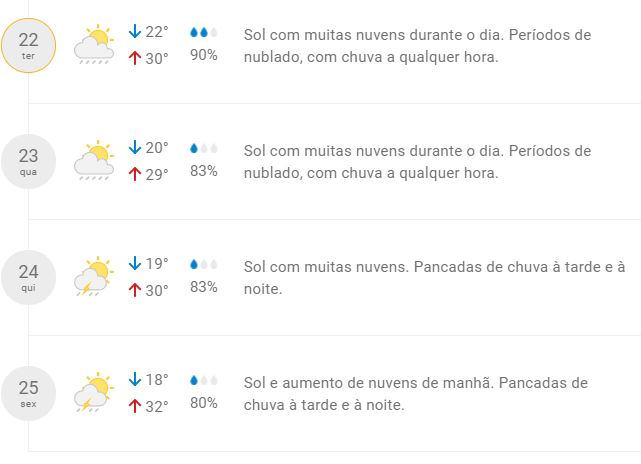641x464 pixels.
Task: Select the day 24 qui circle
Action: point(28,277)
